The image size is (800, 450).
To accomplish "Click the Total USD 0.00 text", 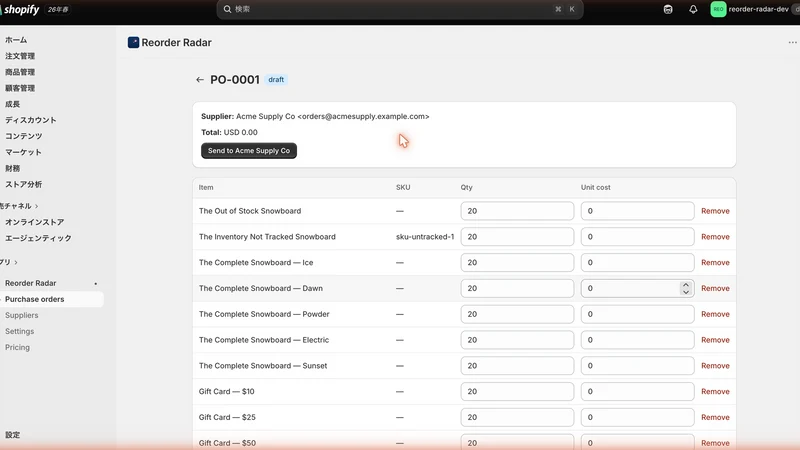I will pos(229,132).
